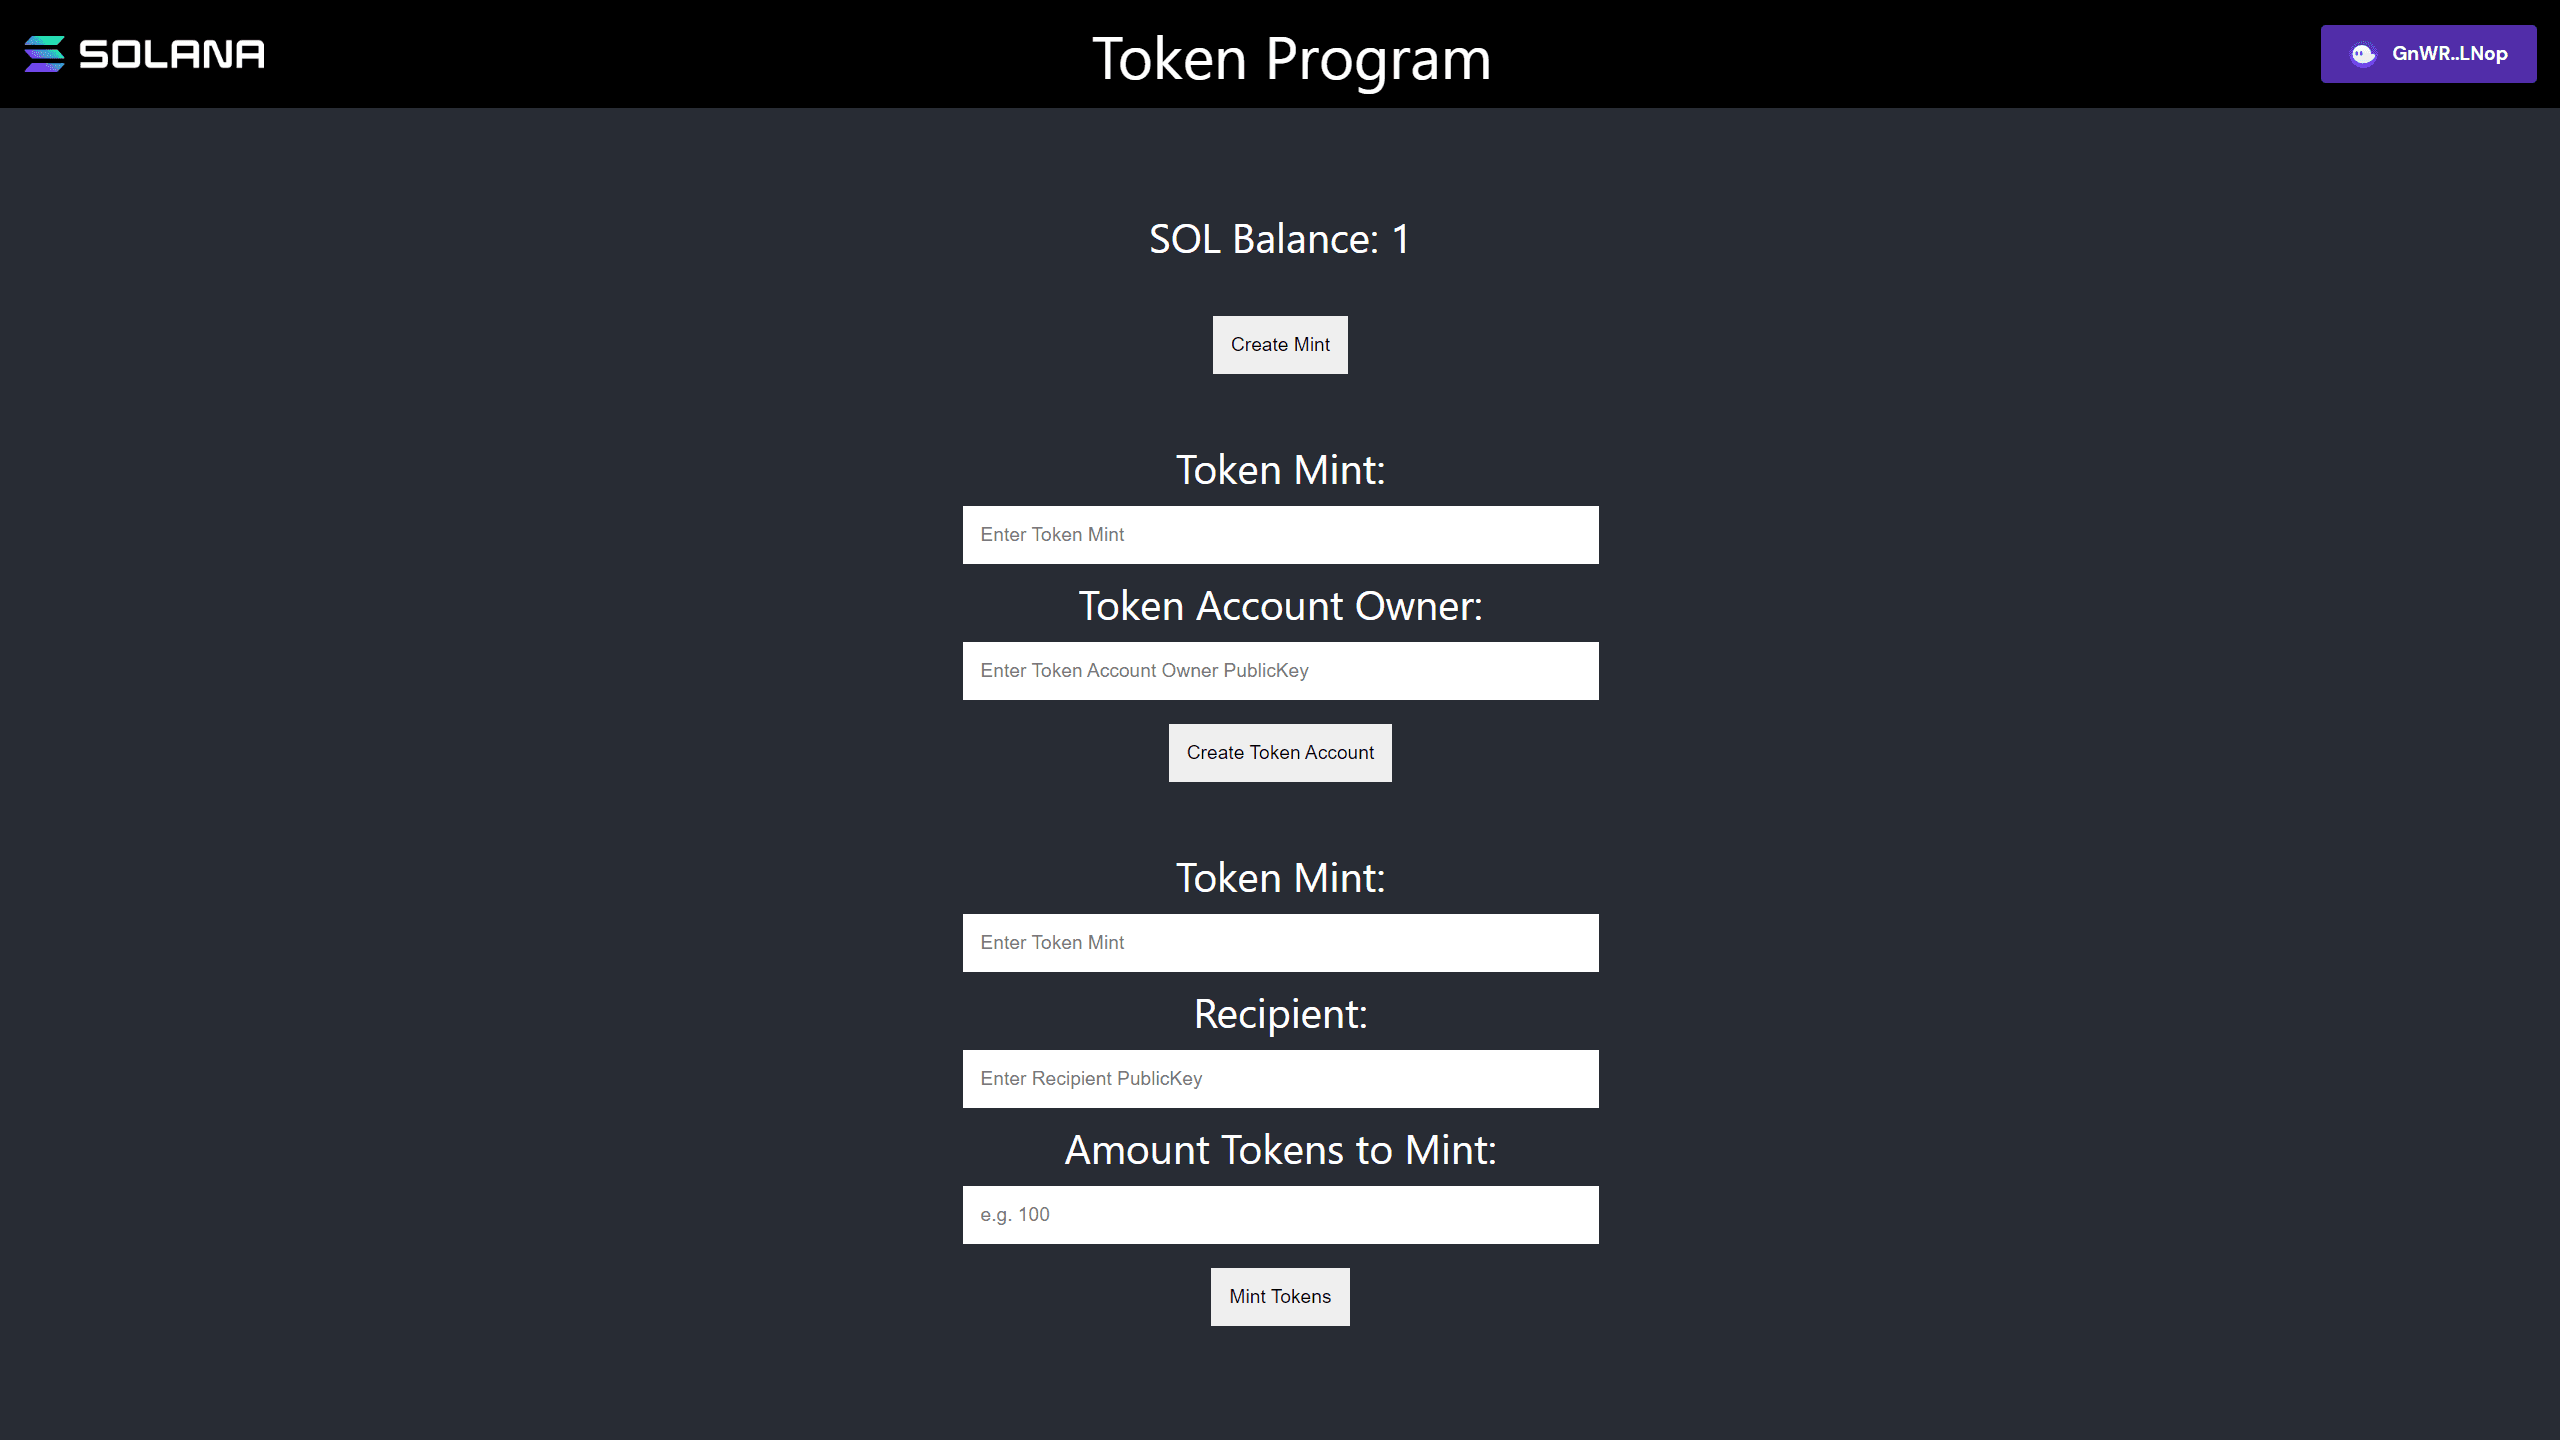This screenshot has height=1440, width=2560.
Task: Enter text in second Token Mint field
Action: click(x=1280, y=942)
